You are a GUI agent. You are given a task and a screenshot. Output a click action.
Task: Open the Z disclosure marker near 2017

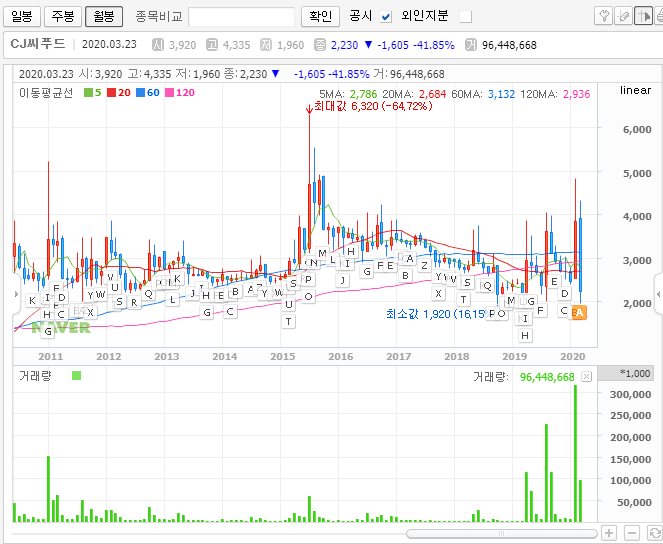(x=424, y=266)
